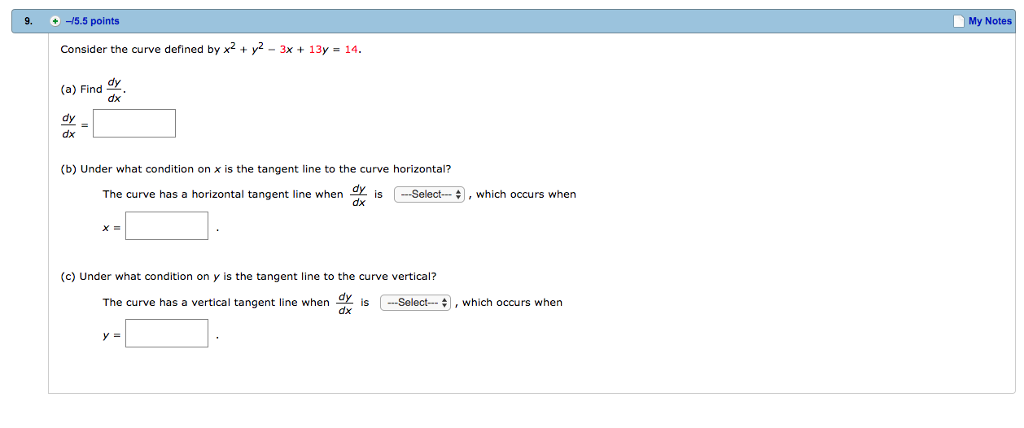Click the My Notes link
1024x428 pixels.
pyautogui.click(x=989, y=21)
